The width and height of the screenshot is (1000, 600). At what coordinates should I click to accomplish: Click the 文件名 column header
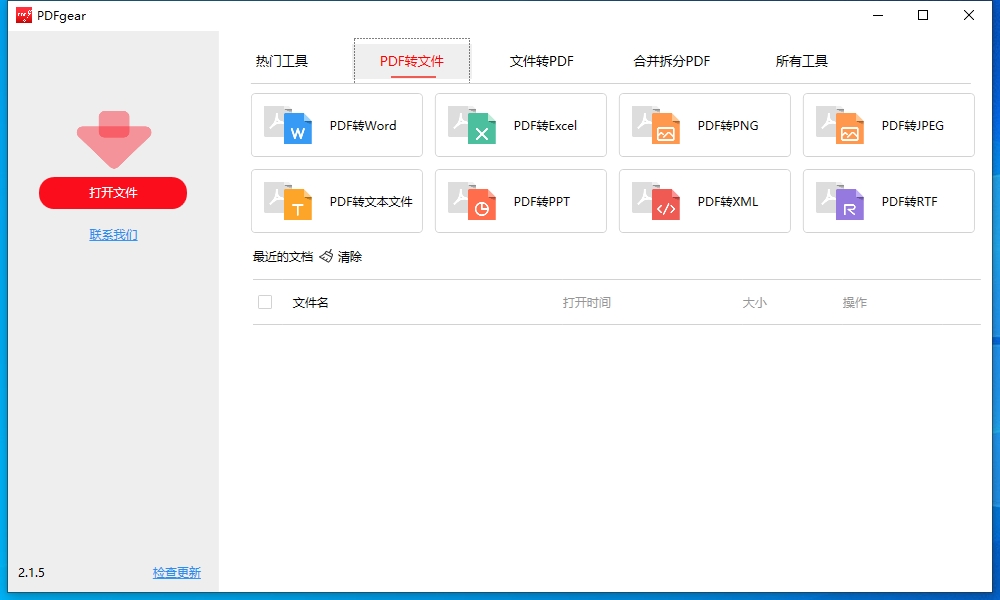click(x=311, y=302)
